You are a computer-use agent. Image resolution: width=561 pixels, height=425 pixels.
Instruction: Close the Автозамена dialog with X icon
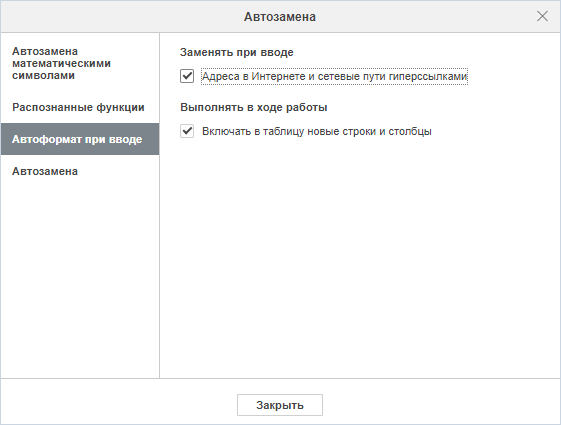pyautogui.click(x=542, y=16)
